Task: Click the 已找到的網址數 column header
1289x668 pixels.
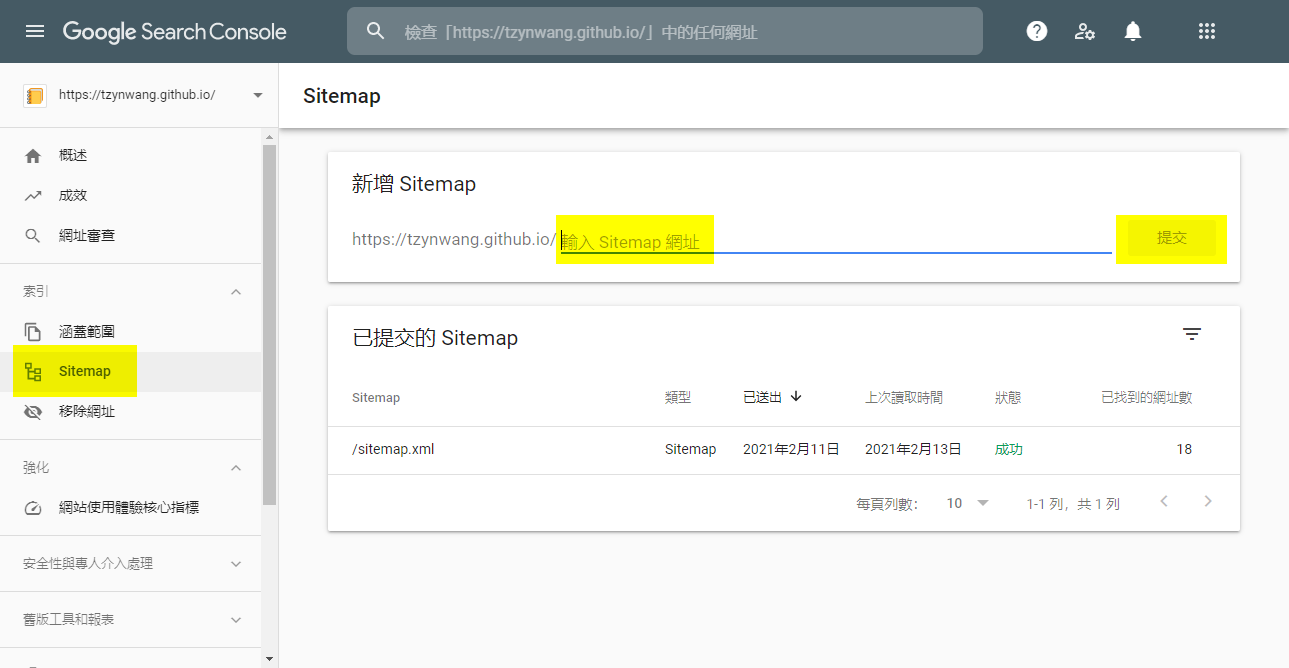Action: pos(1147,397)
